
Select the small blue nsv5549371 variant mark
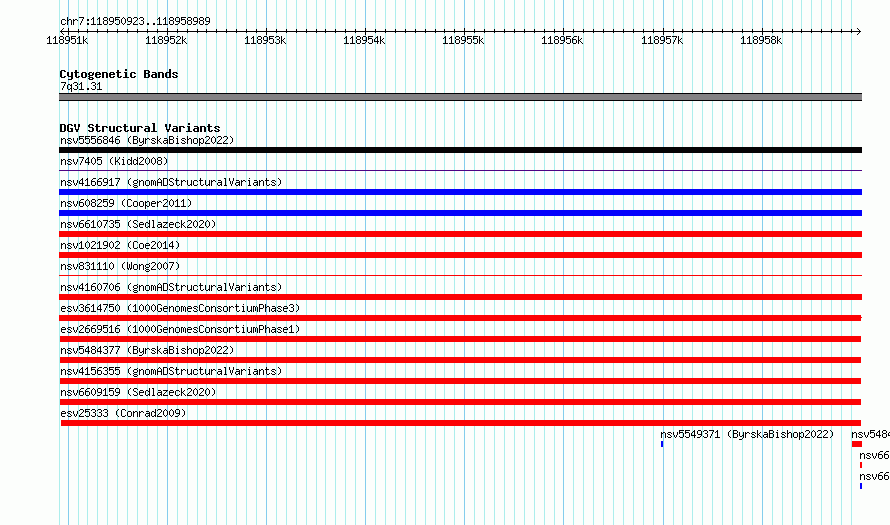coord(662,444)
